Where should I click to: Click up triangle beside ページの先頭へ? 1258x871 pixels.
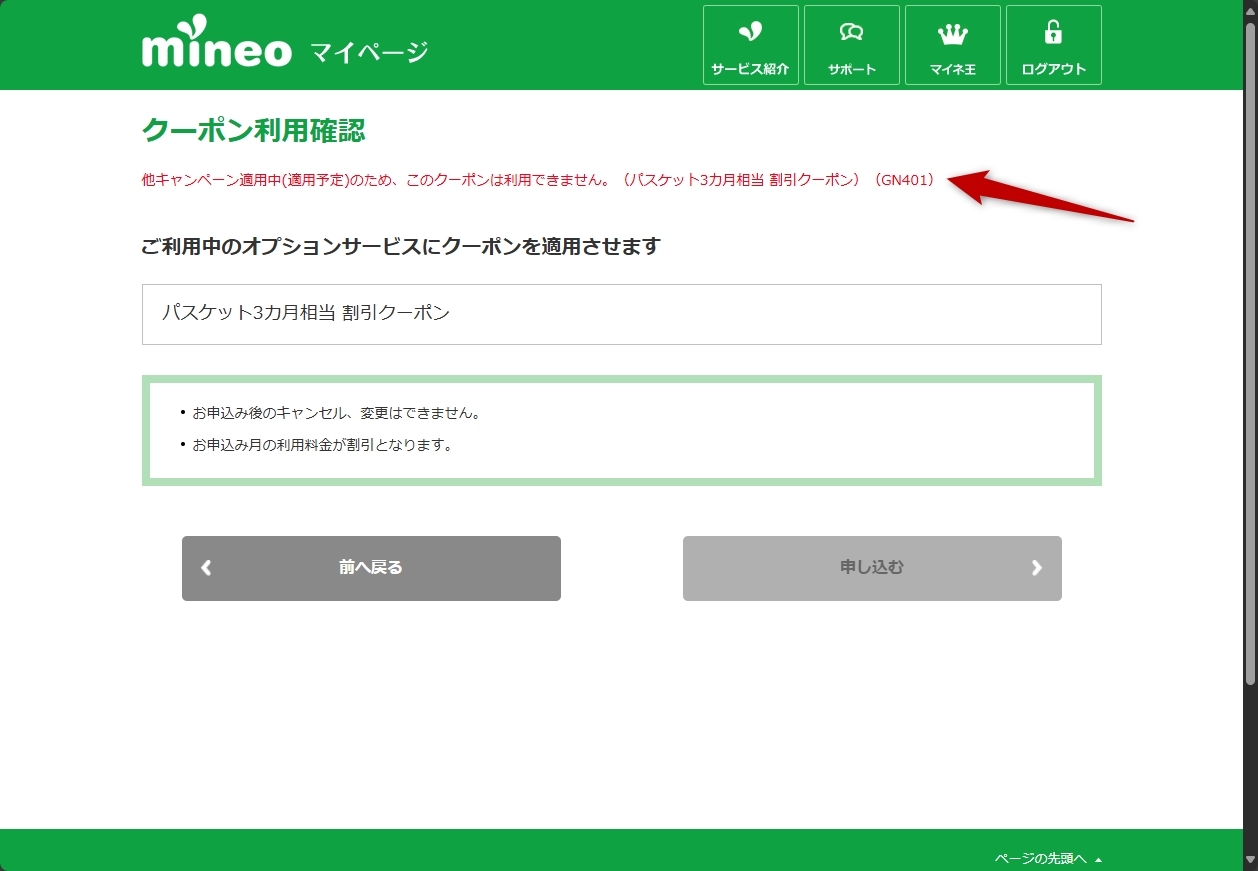tap(1098, 859)
